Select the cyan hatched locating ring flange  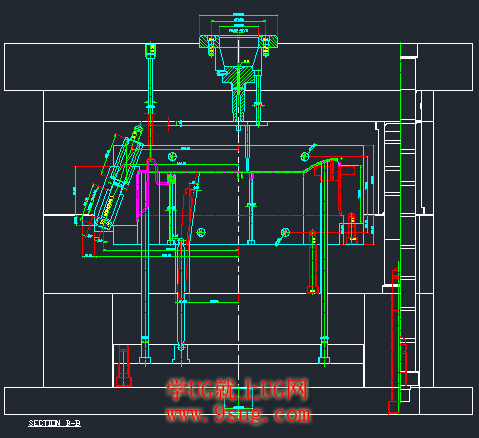pyautogui.click(x=238, y=41)
